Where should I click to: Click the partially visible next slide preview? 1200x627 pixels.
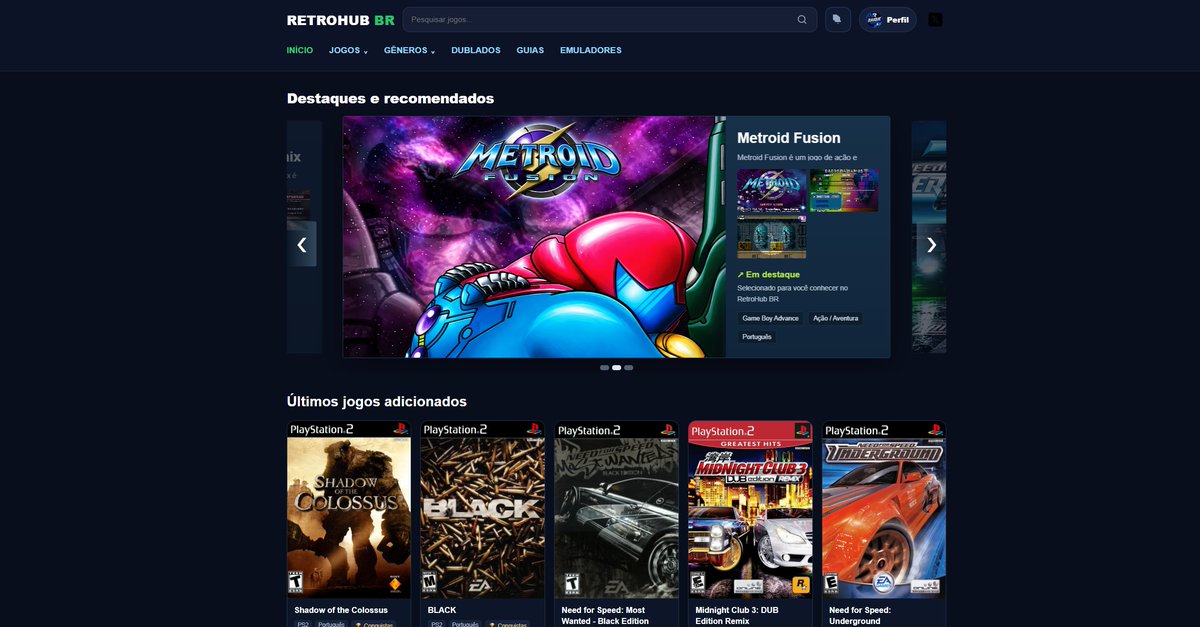[929, 237]
